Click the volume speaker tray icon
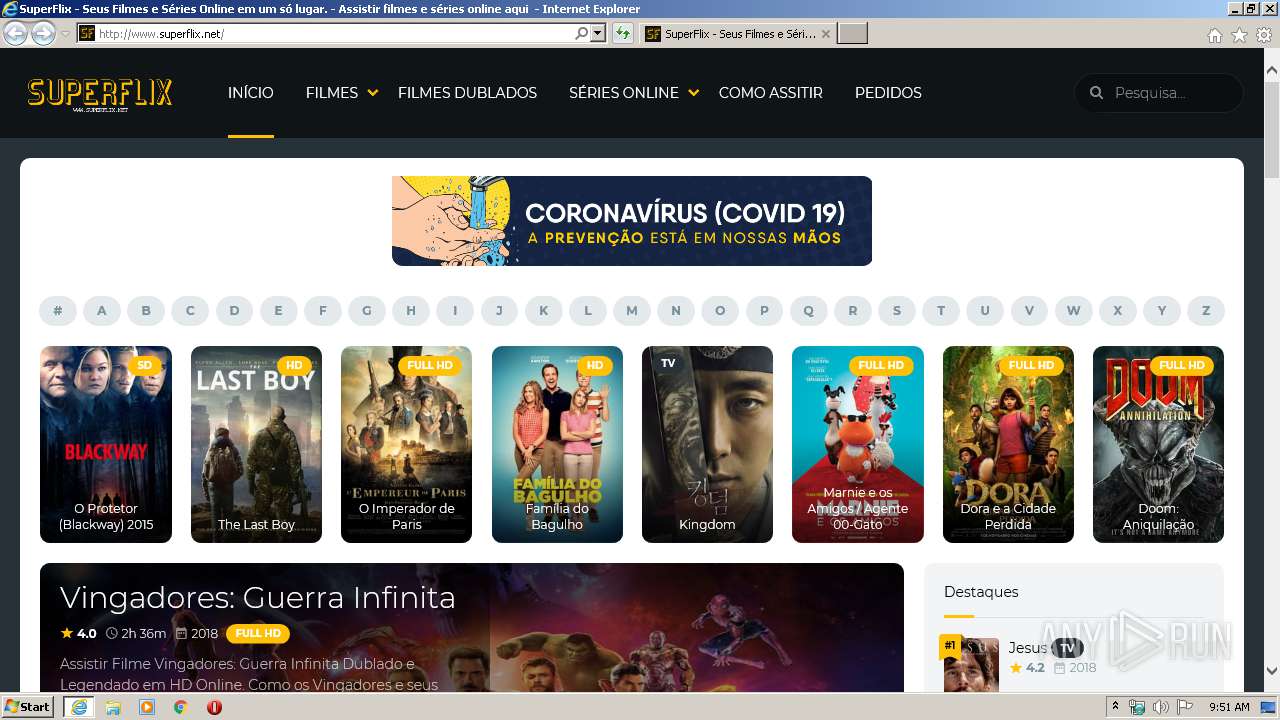 [1160, 707]
